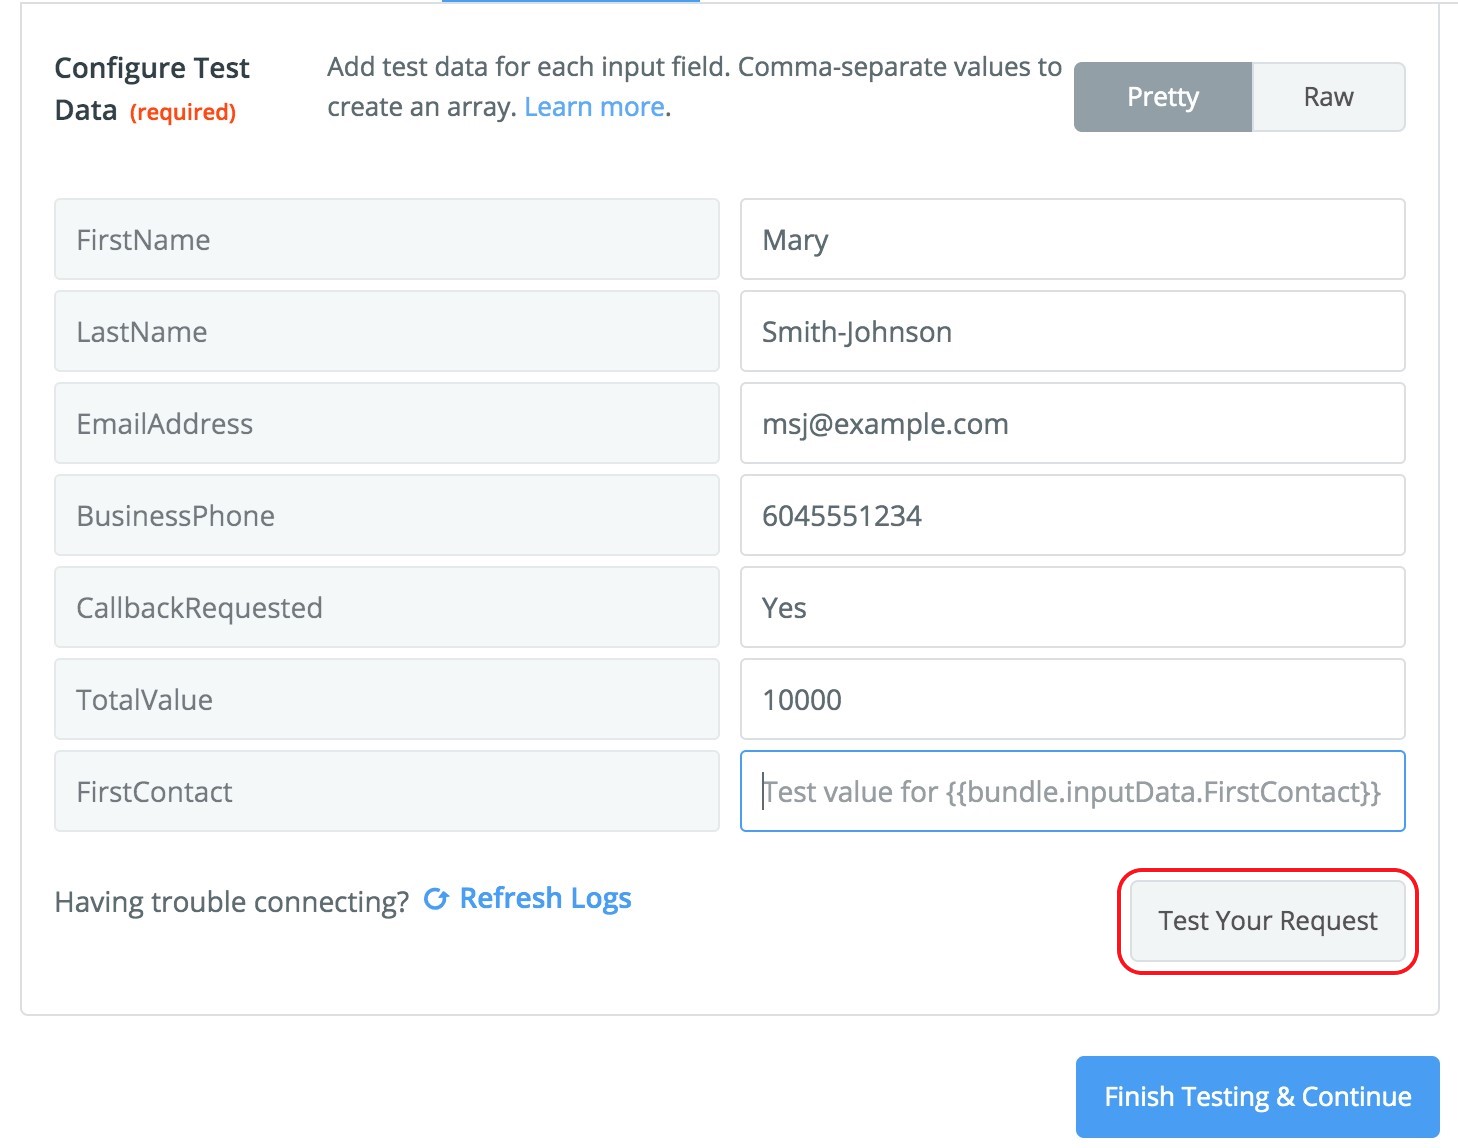Click the Test Your Request button
The height and width of the screenshot is (1148, 1458).
pos(1267,921)
